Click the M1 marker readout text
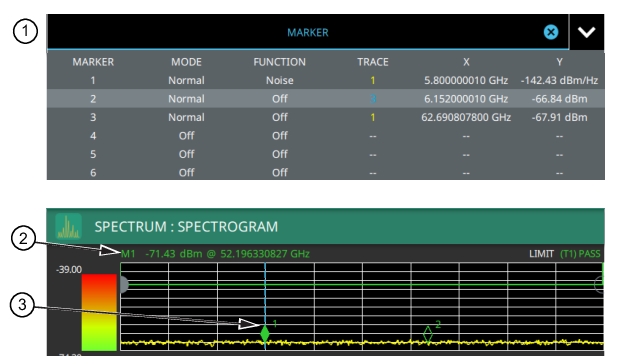The height and width of the screenshot is (364, 620). coord(215,254)
